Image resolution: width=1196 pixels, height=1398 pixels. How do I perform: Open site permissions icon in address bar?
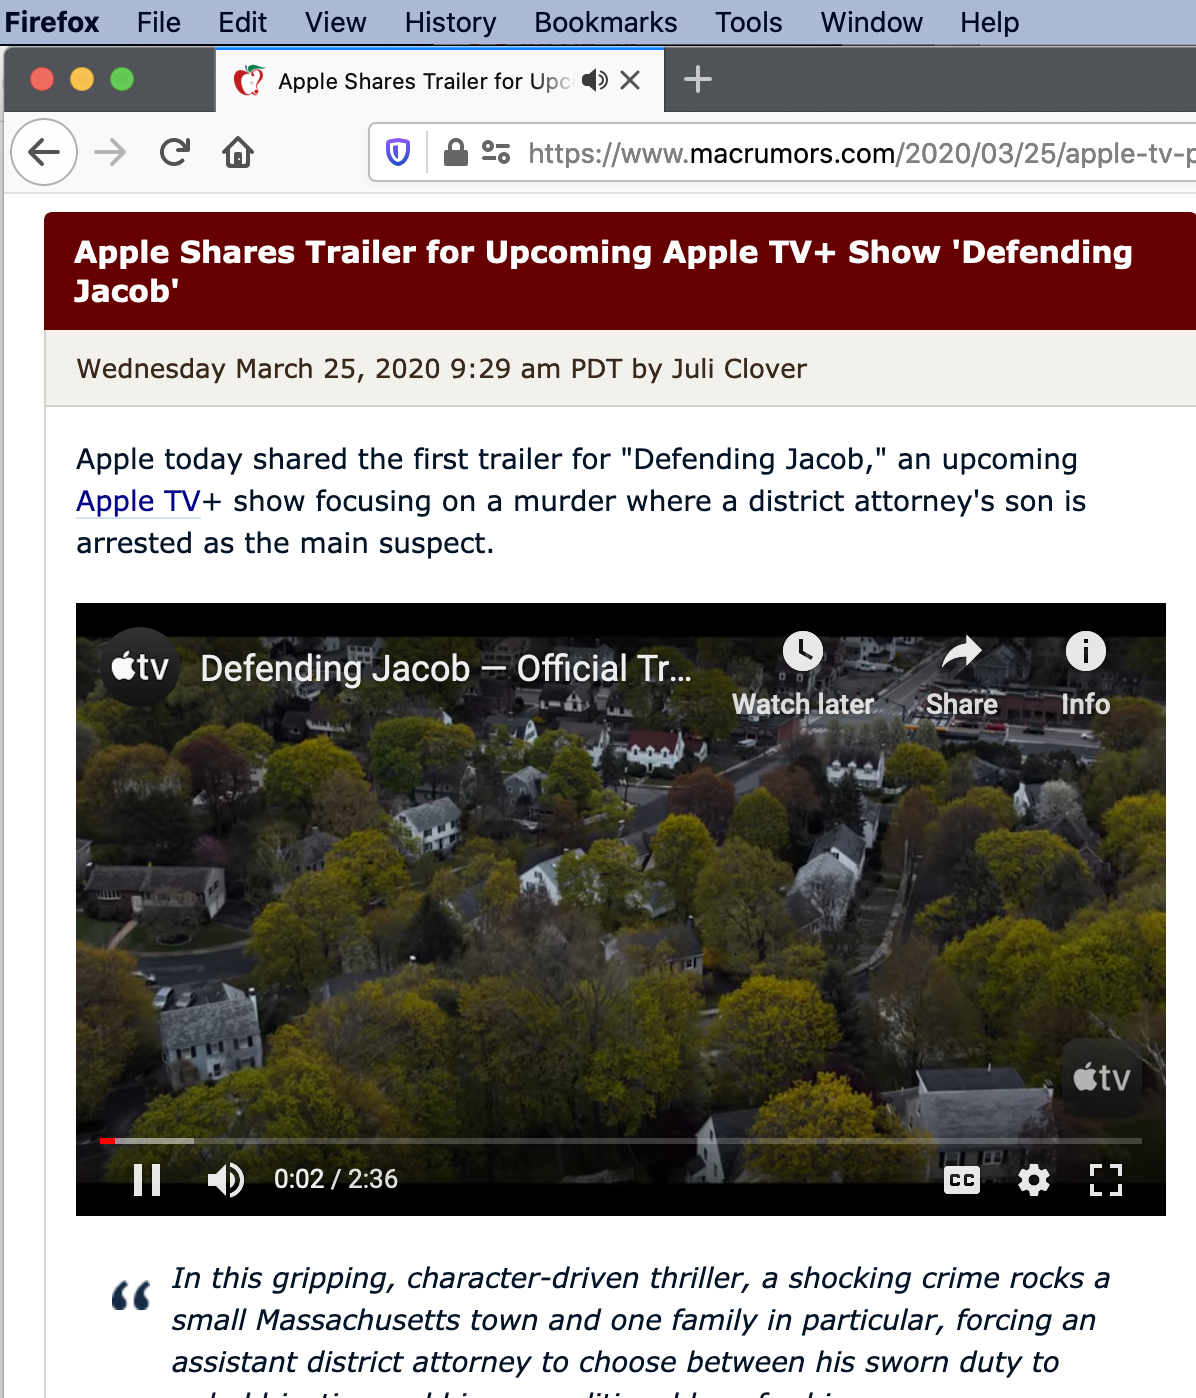pyautogui.click(x=496, y=152)
